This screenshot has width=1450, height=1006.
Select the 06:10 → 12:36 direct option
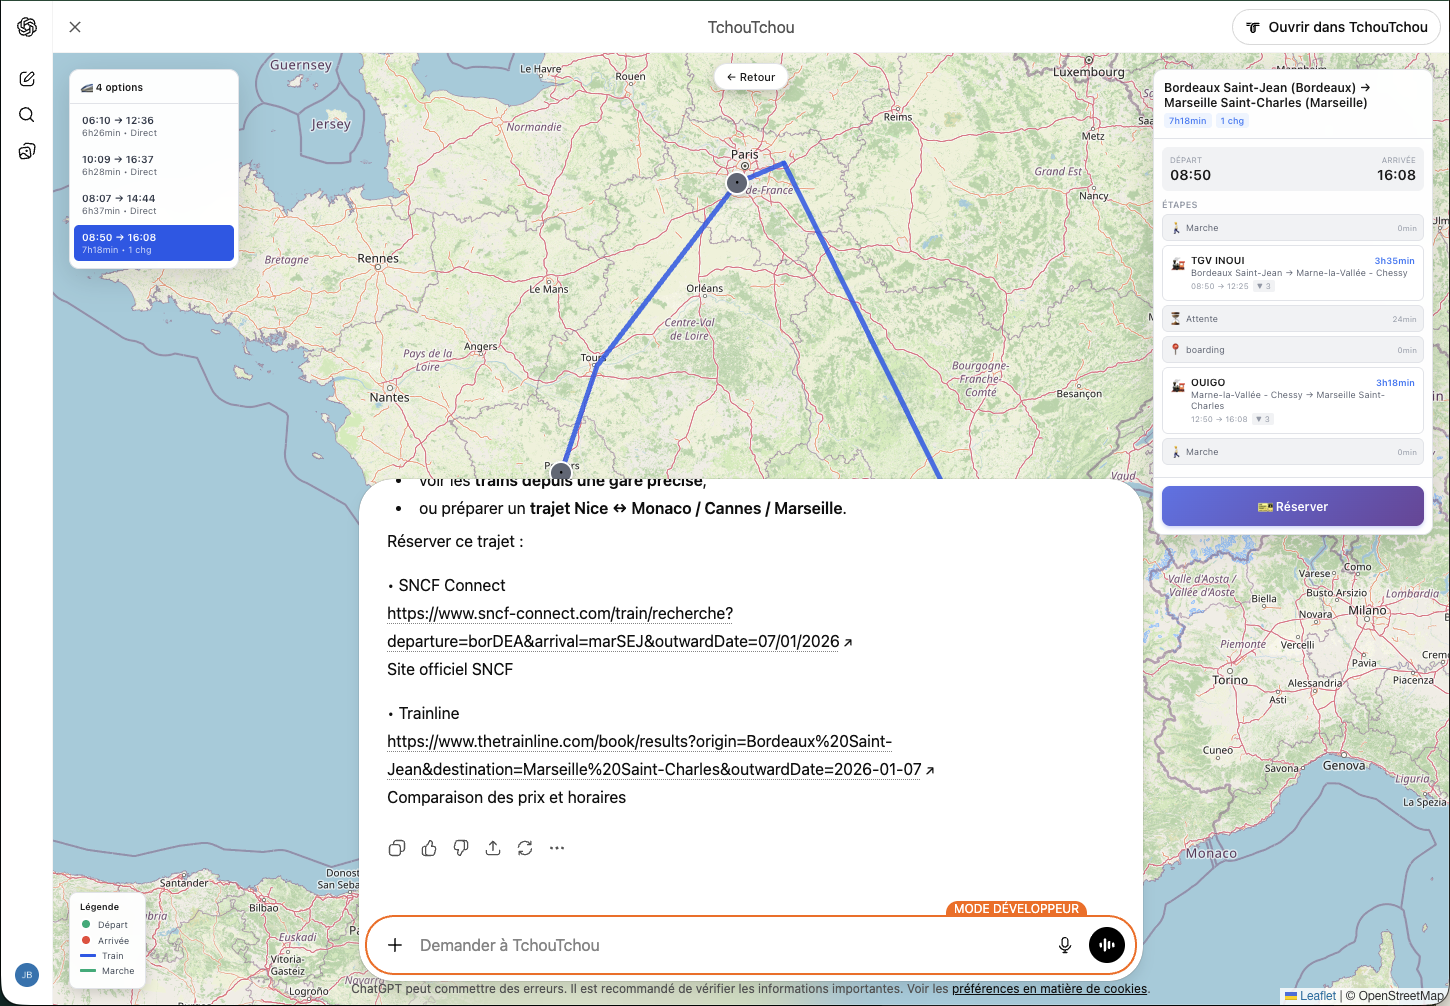coord(154,126)
